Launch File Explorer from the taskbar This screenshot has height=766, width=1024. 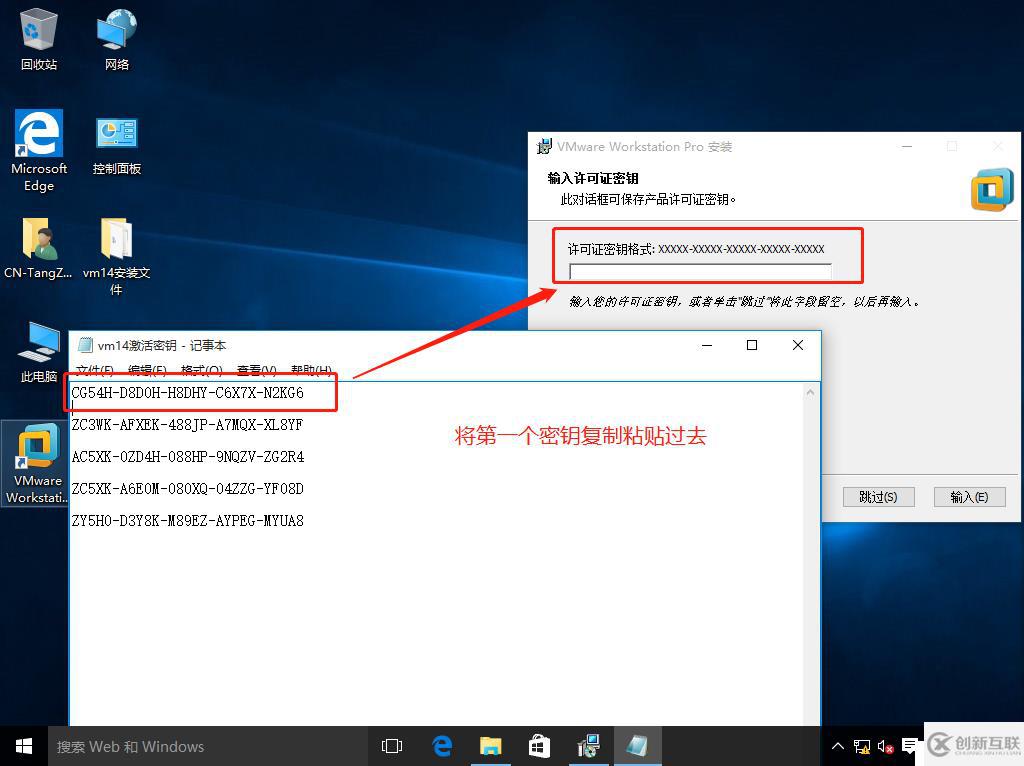click(x=490, y=746)
